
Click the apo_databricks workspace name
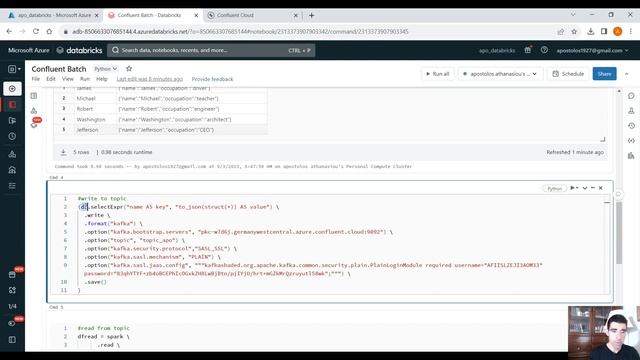(x=497, y=51)
